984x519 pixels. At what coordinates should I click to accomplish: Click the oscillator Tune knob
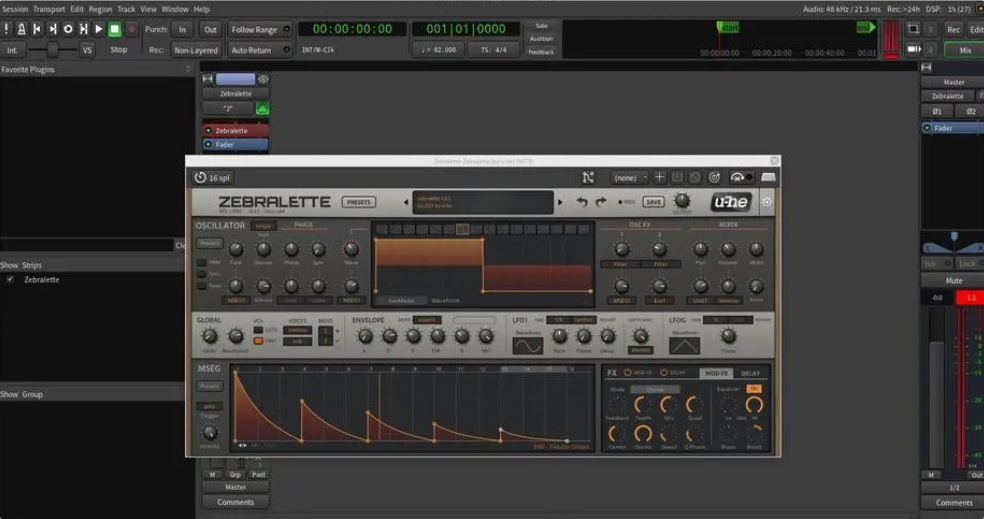(x=236, y=249)
